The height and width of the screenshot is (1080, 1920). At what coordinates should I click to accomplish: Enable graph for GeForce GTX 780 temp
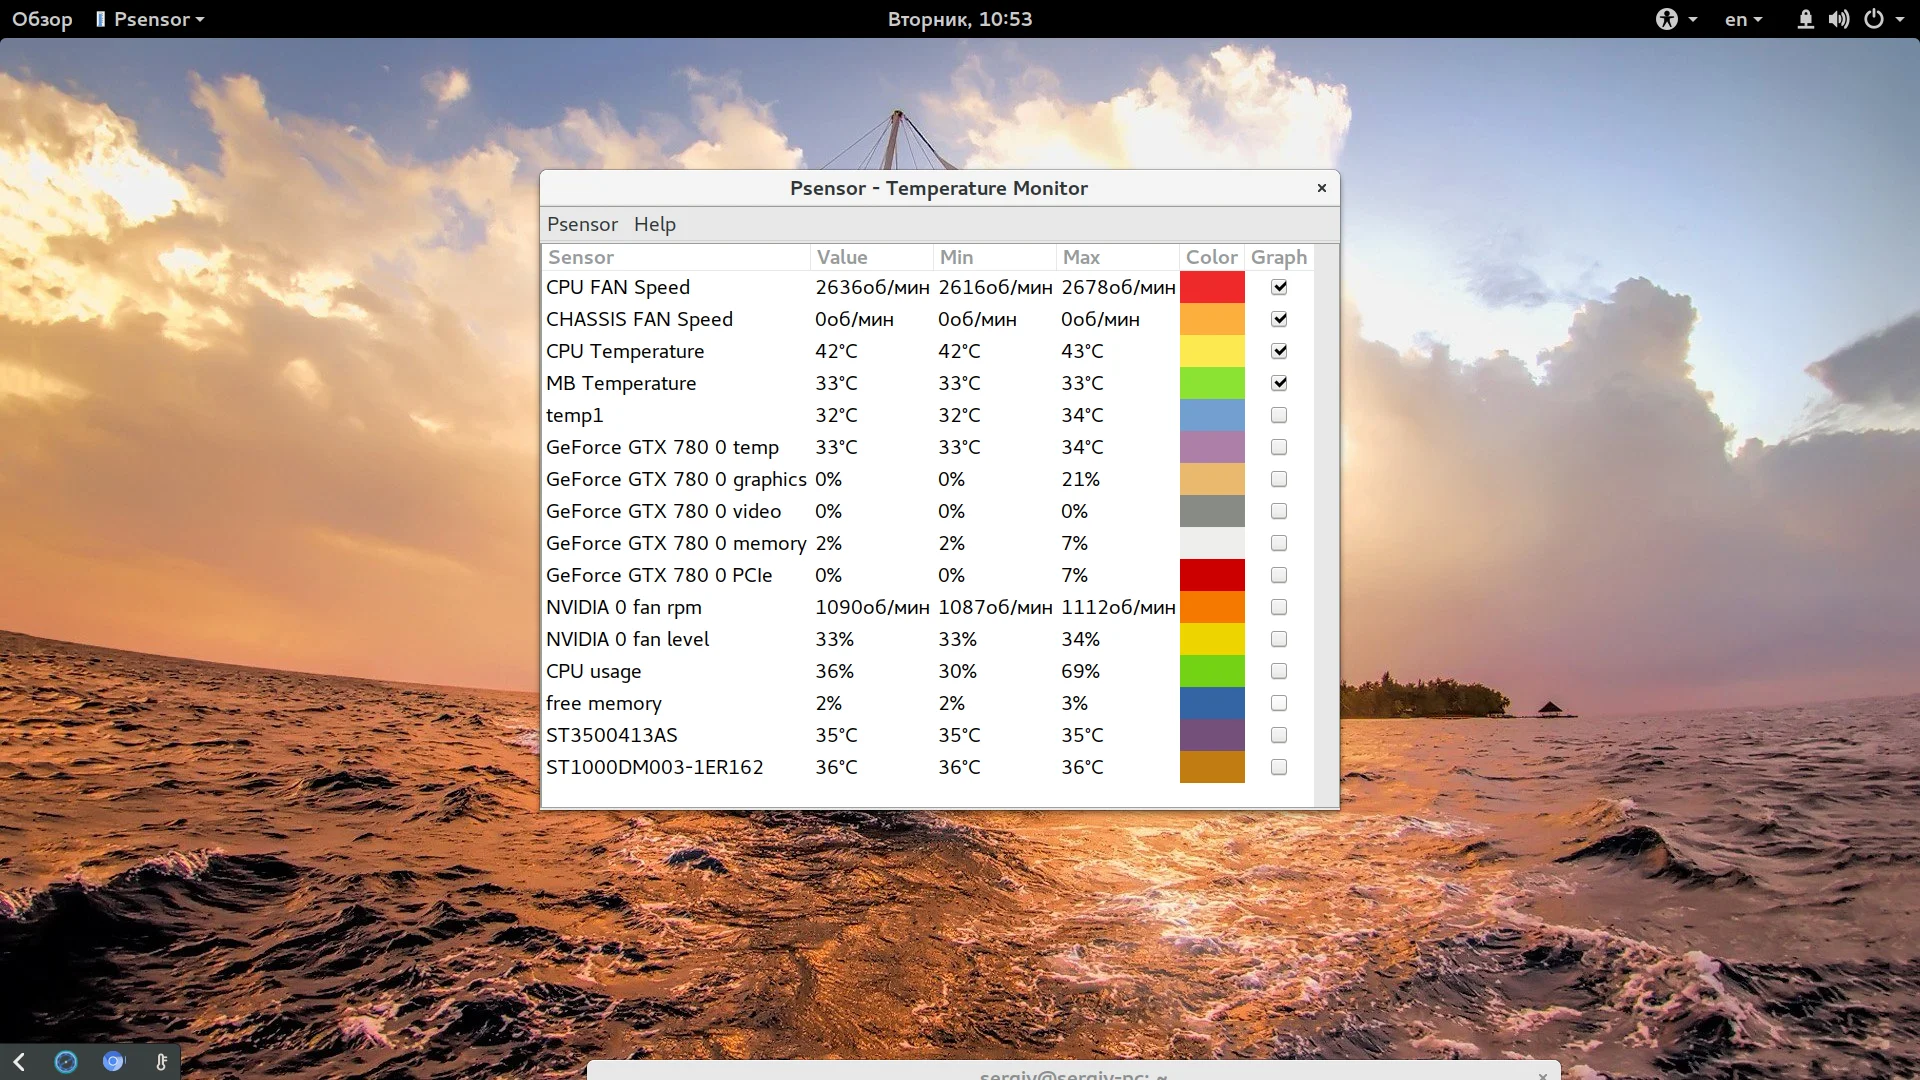pyautogui.click(x=1279, y=447)
